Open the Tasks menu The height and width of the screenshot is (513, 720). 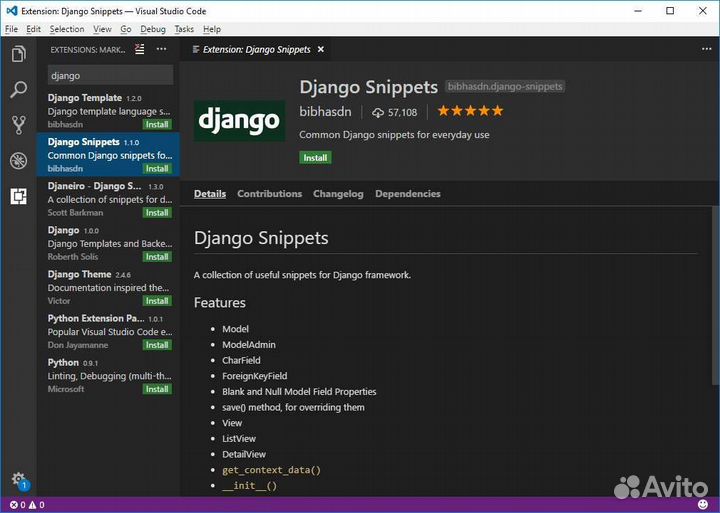[x=184, y=29]
